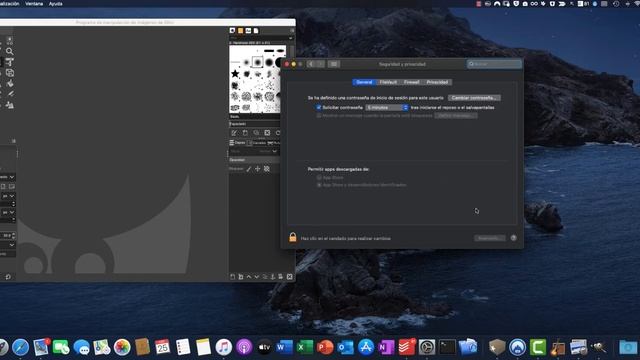Open Microsoft Excel from the Dock
Viewport: 640px width, 360px height.
(x=304, y=347)
